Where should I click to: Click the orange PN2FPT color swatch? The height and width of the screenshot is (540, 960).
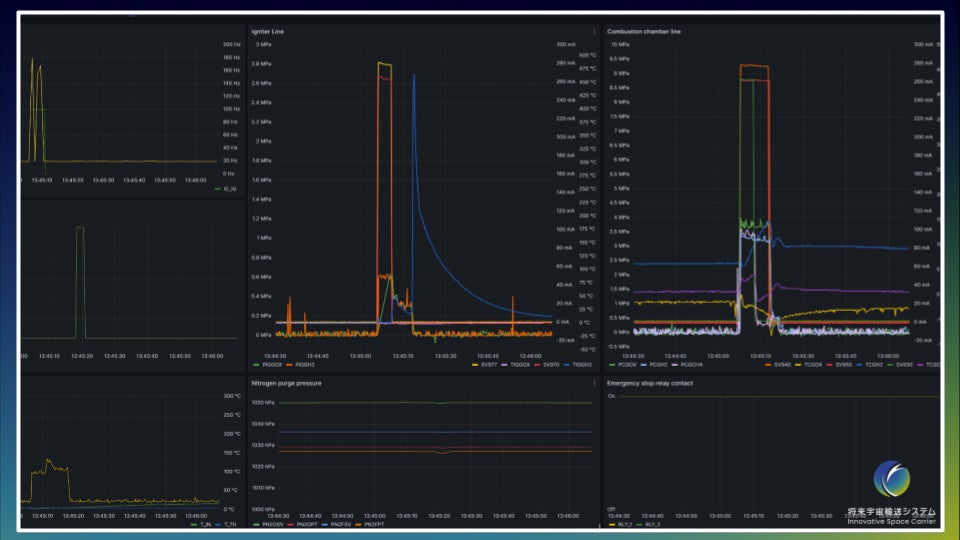pos(358,525)
